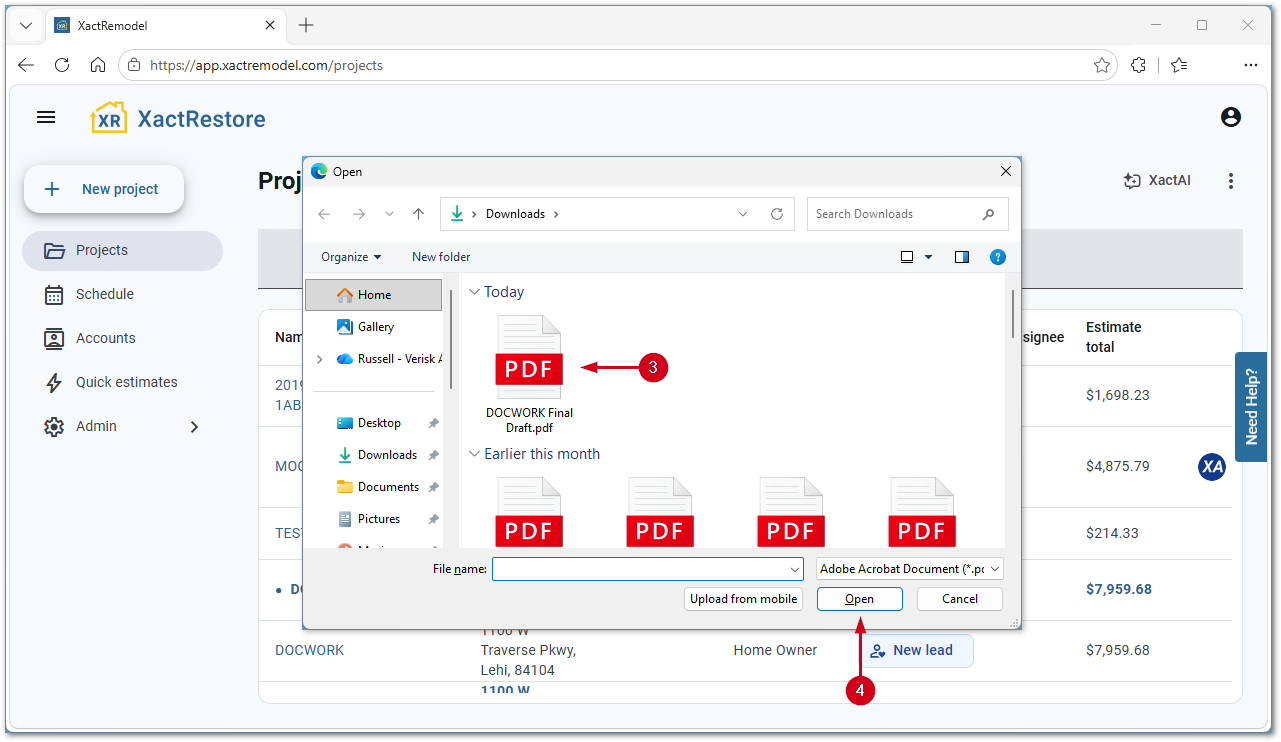Create a New folder in Downloads
Image resolution: width=1281 pixels, height=742 pixels.
[441, 257]
